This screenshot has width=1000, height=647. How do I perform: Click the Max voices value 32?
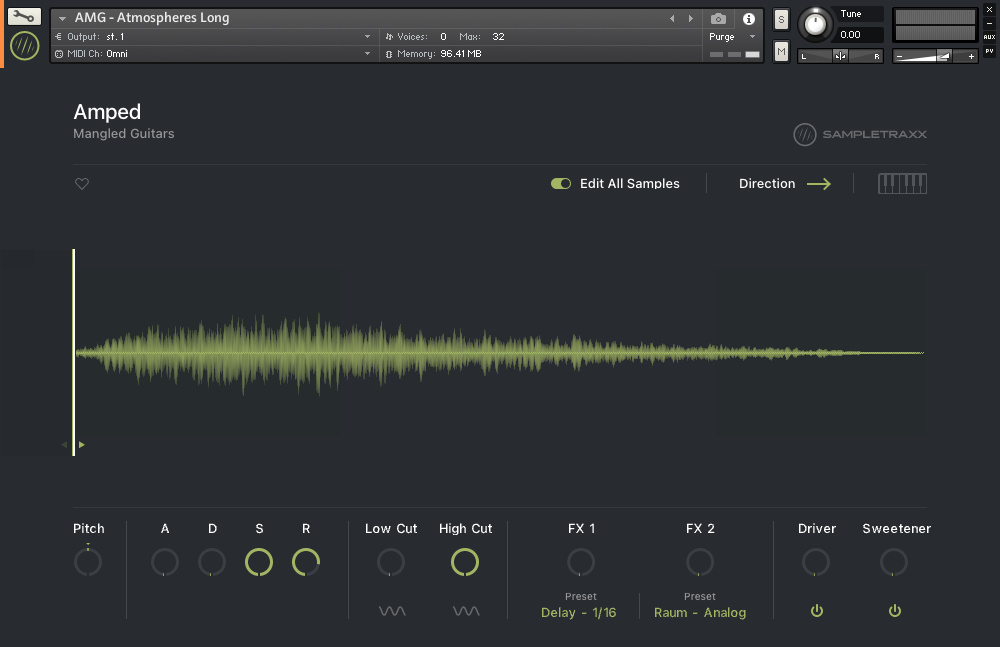(498, 36)
